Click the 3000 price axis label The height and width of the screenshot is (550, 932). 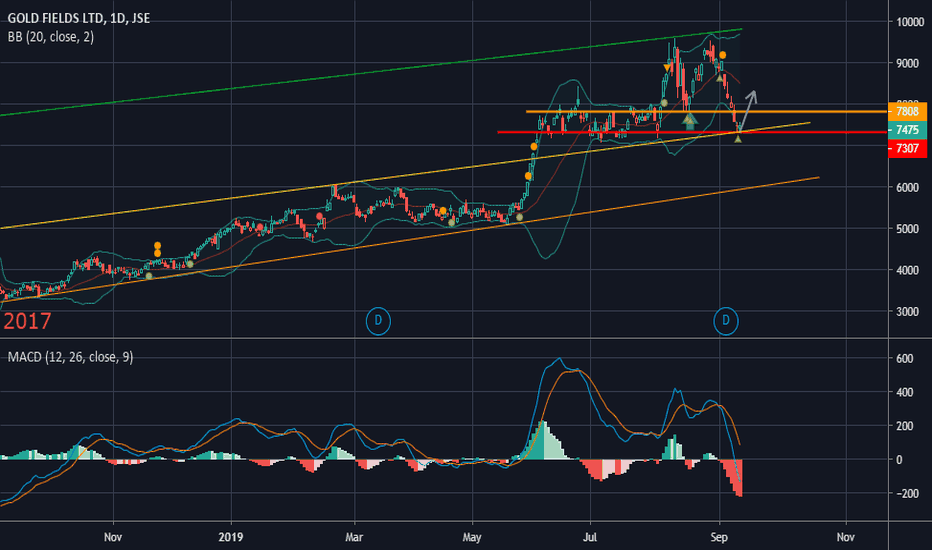point(908,312)
